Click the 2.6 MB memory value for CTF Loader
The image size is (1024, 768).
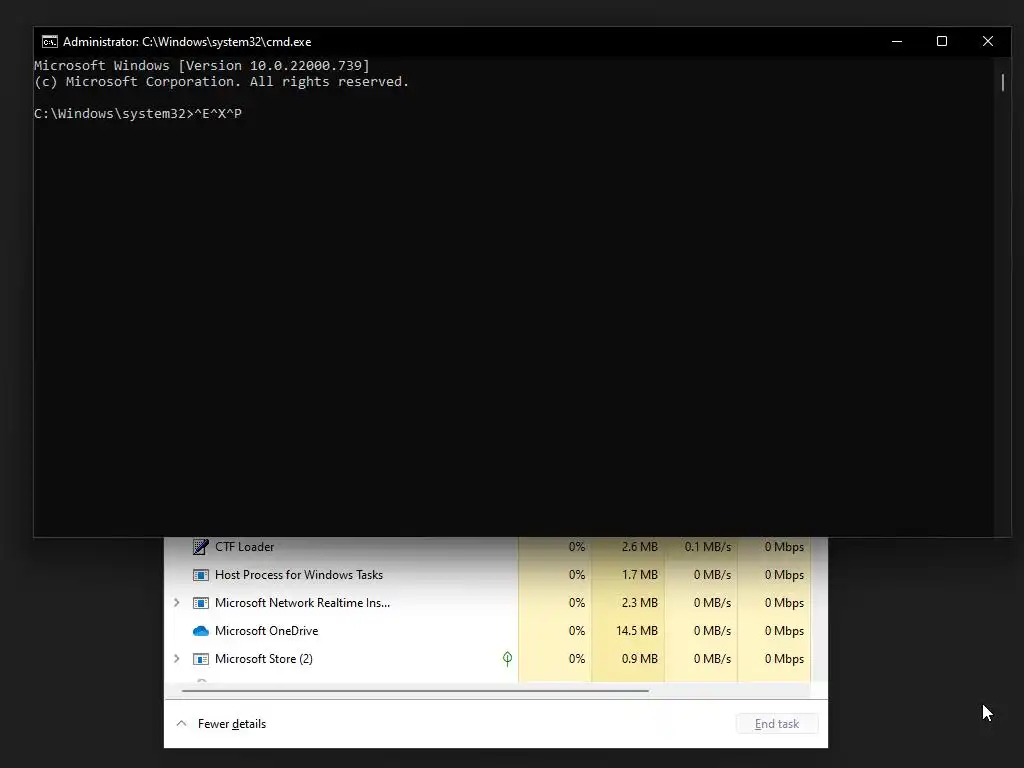click(639, 547)
